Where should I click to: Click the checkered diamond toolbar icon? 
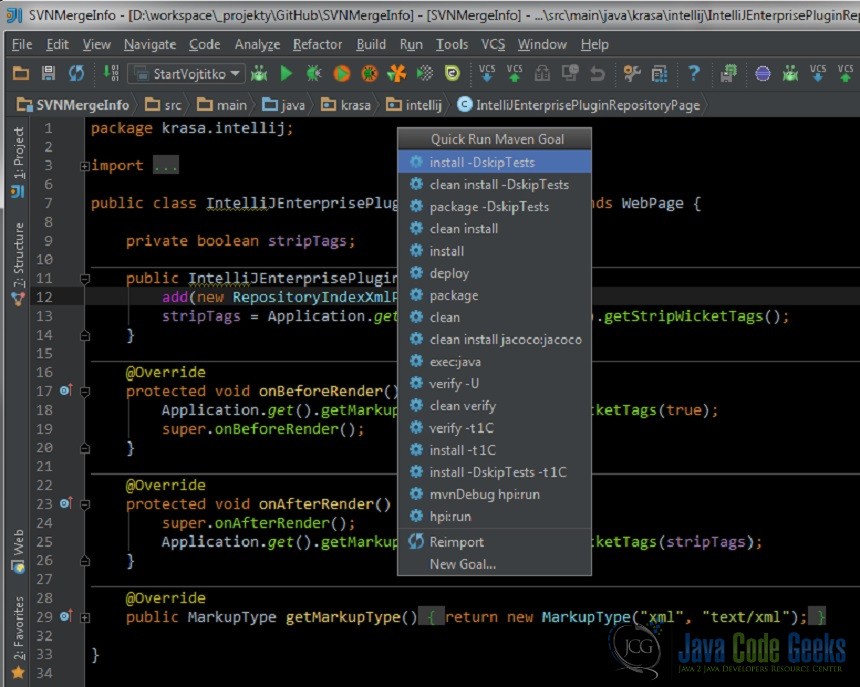click(425, 73)
